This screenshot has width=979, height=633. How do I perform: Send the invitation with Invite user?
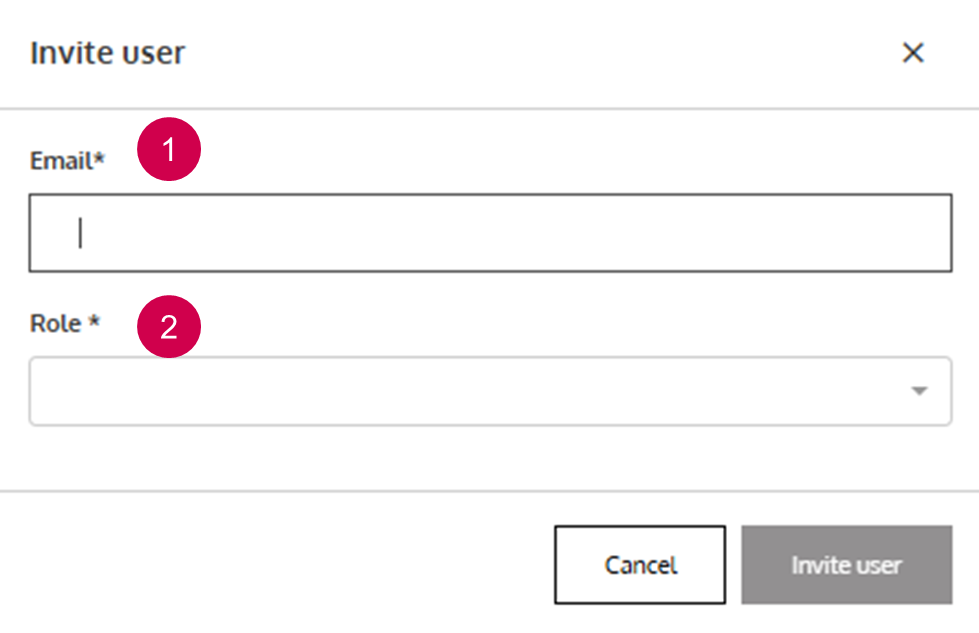pos(846,565)
